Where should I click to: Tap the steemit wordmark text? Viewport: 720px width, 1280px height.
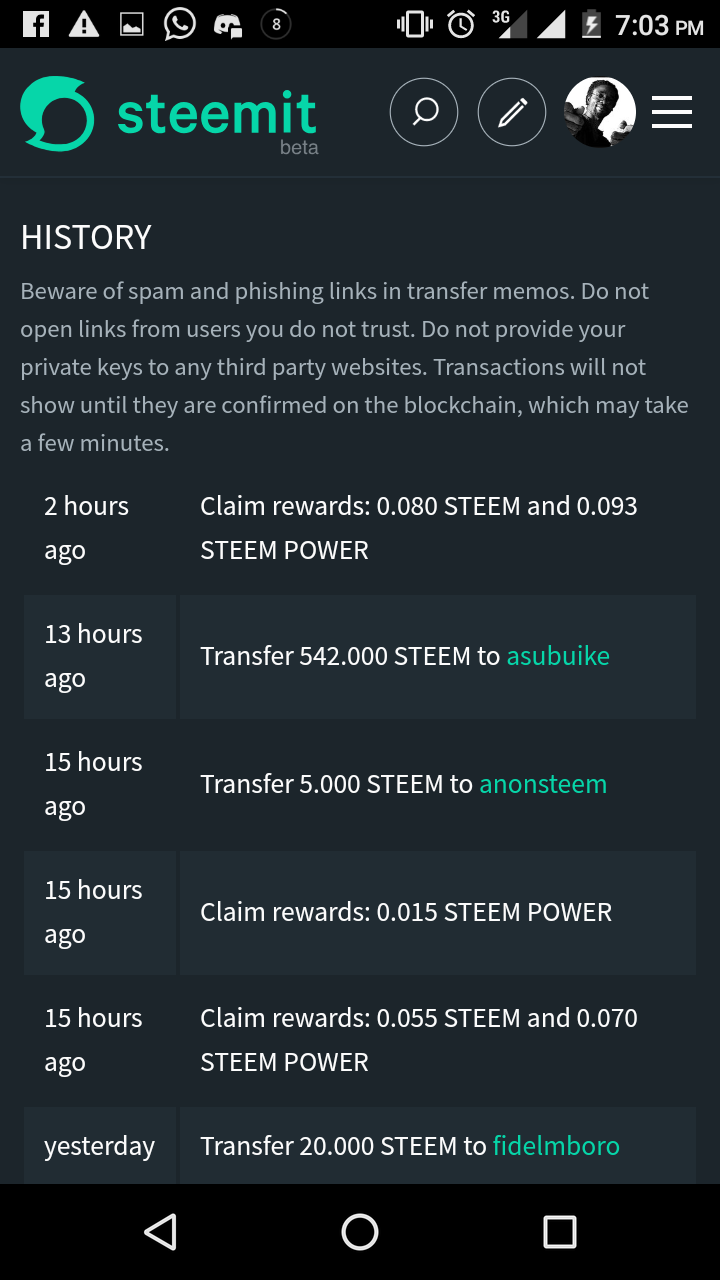click(217, 114)
